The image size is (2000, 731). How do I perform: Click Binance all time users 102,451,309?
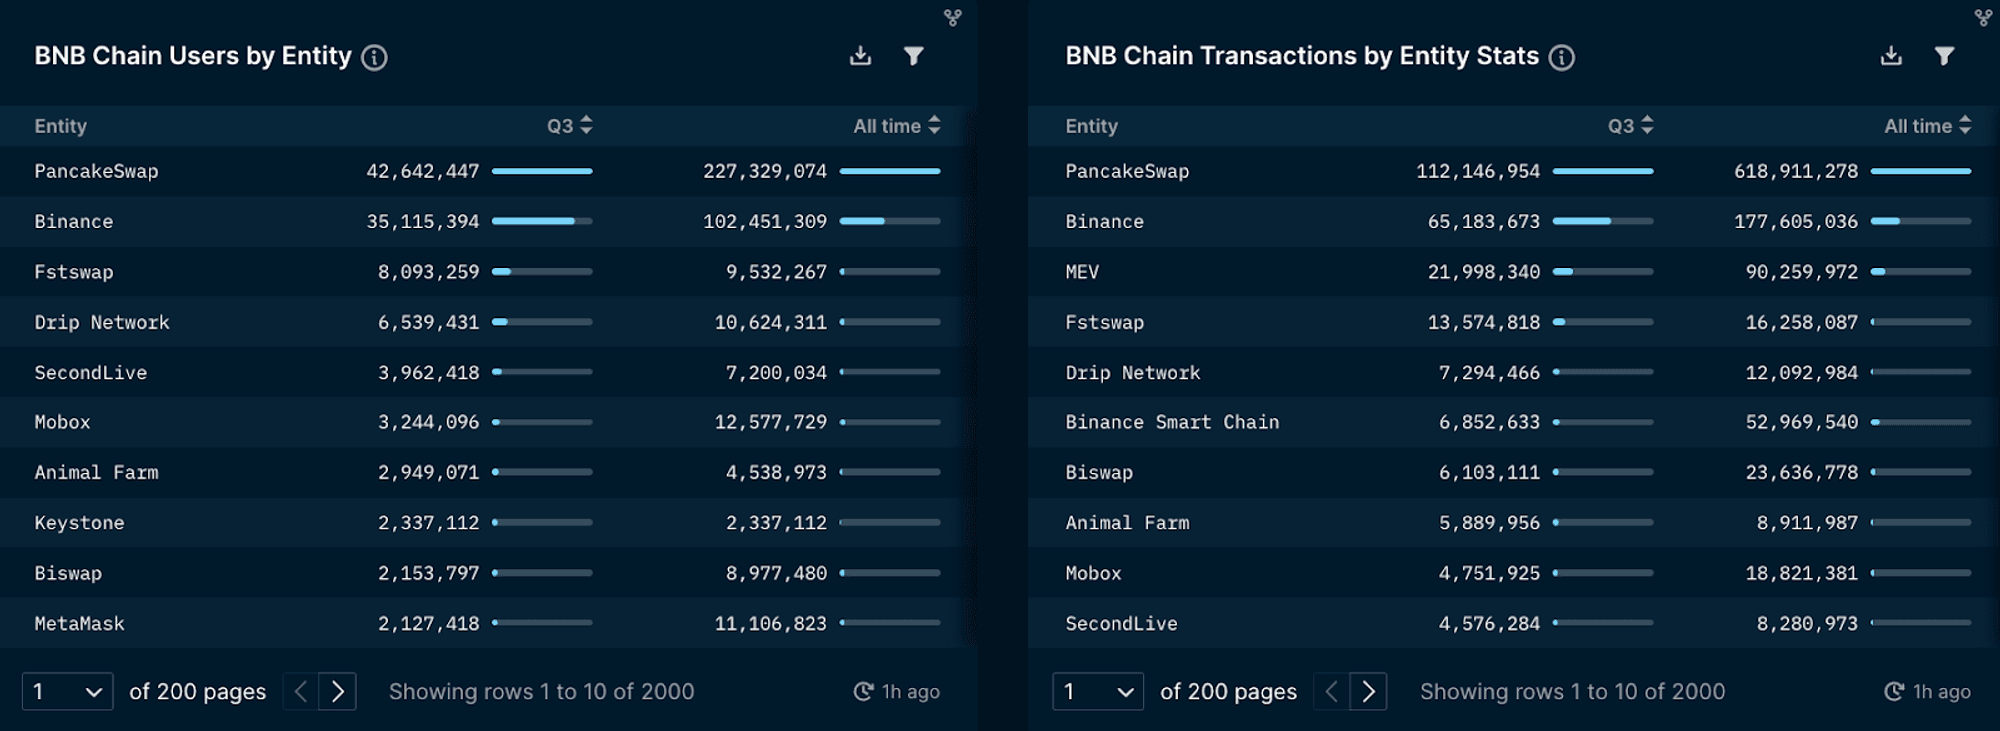point(765,221)
